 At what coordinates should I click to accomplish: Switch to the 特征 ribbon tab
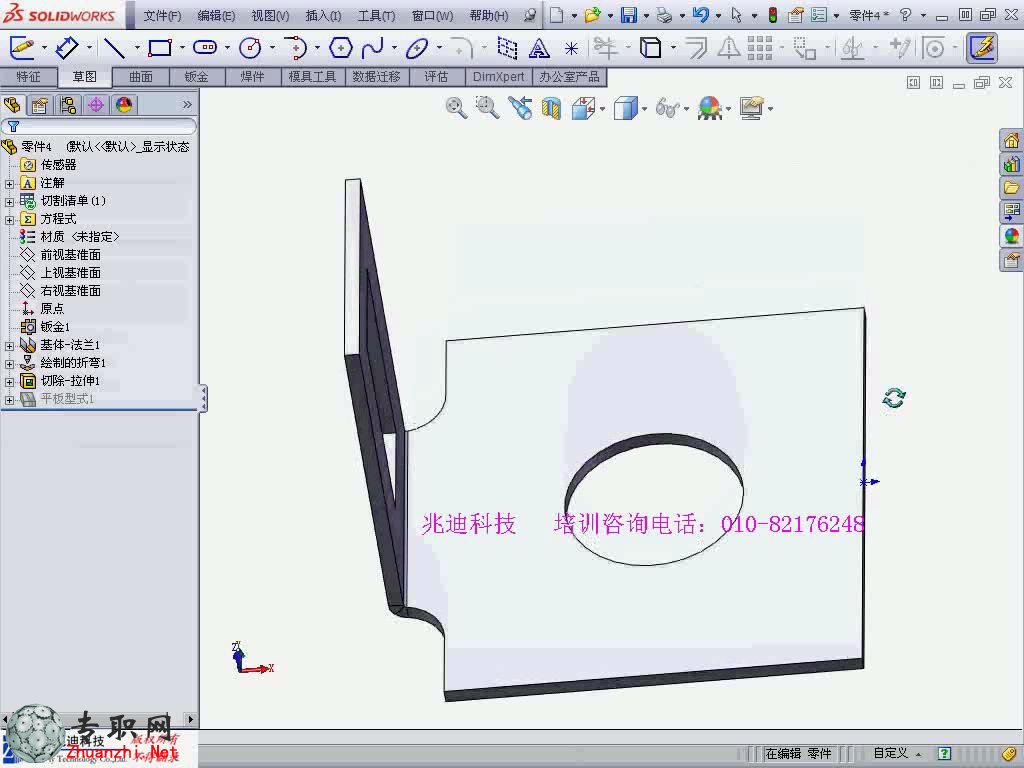28,77
